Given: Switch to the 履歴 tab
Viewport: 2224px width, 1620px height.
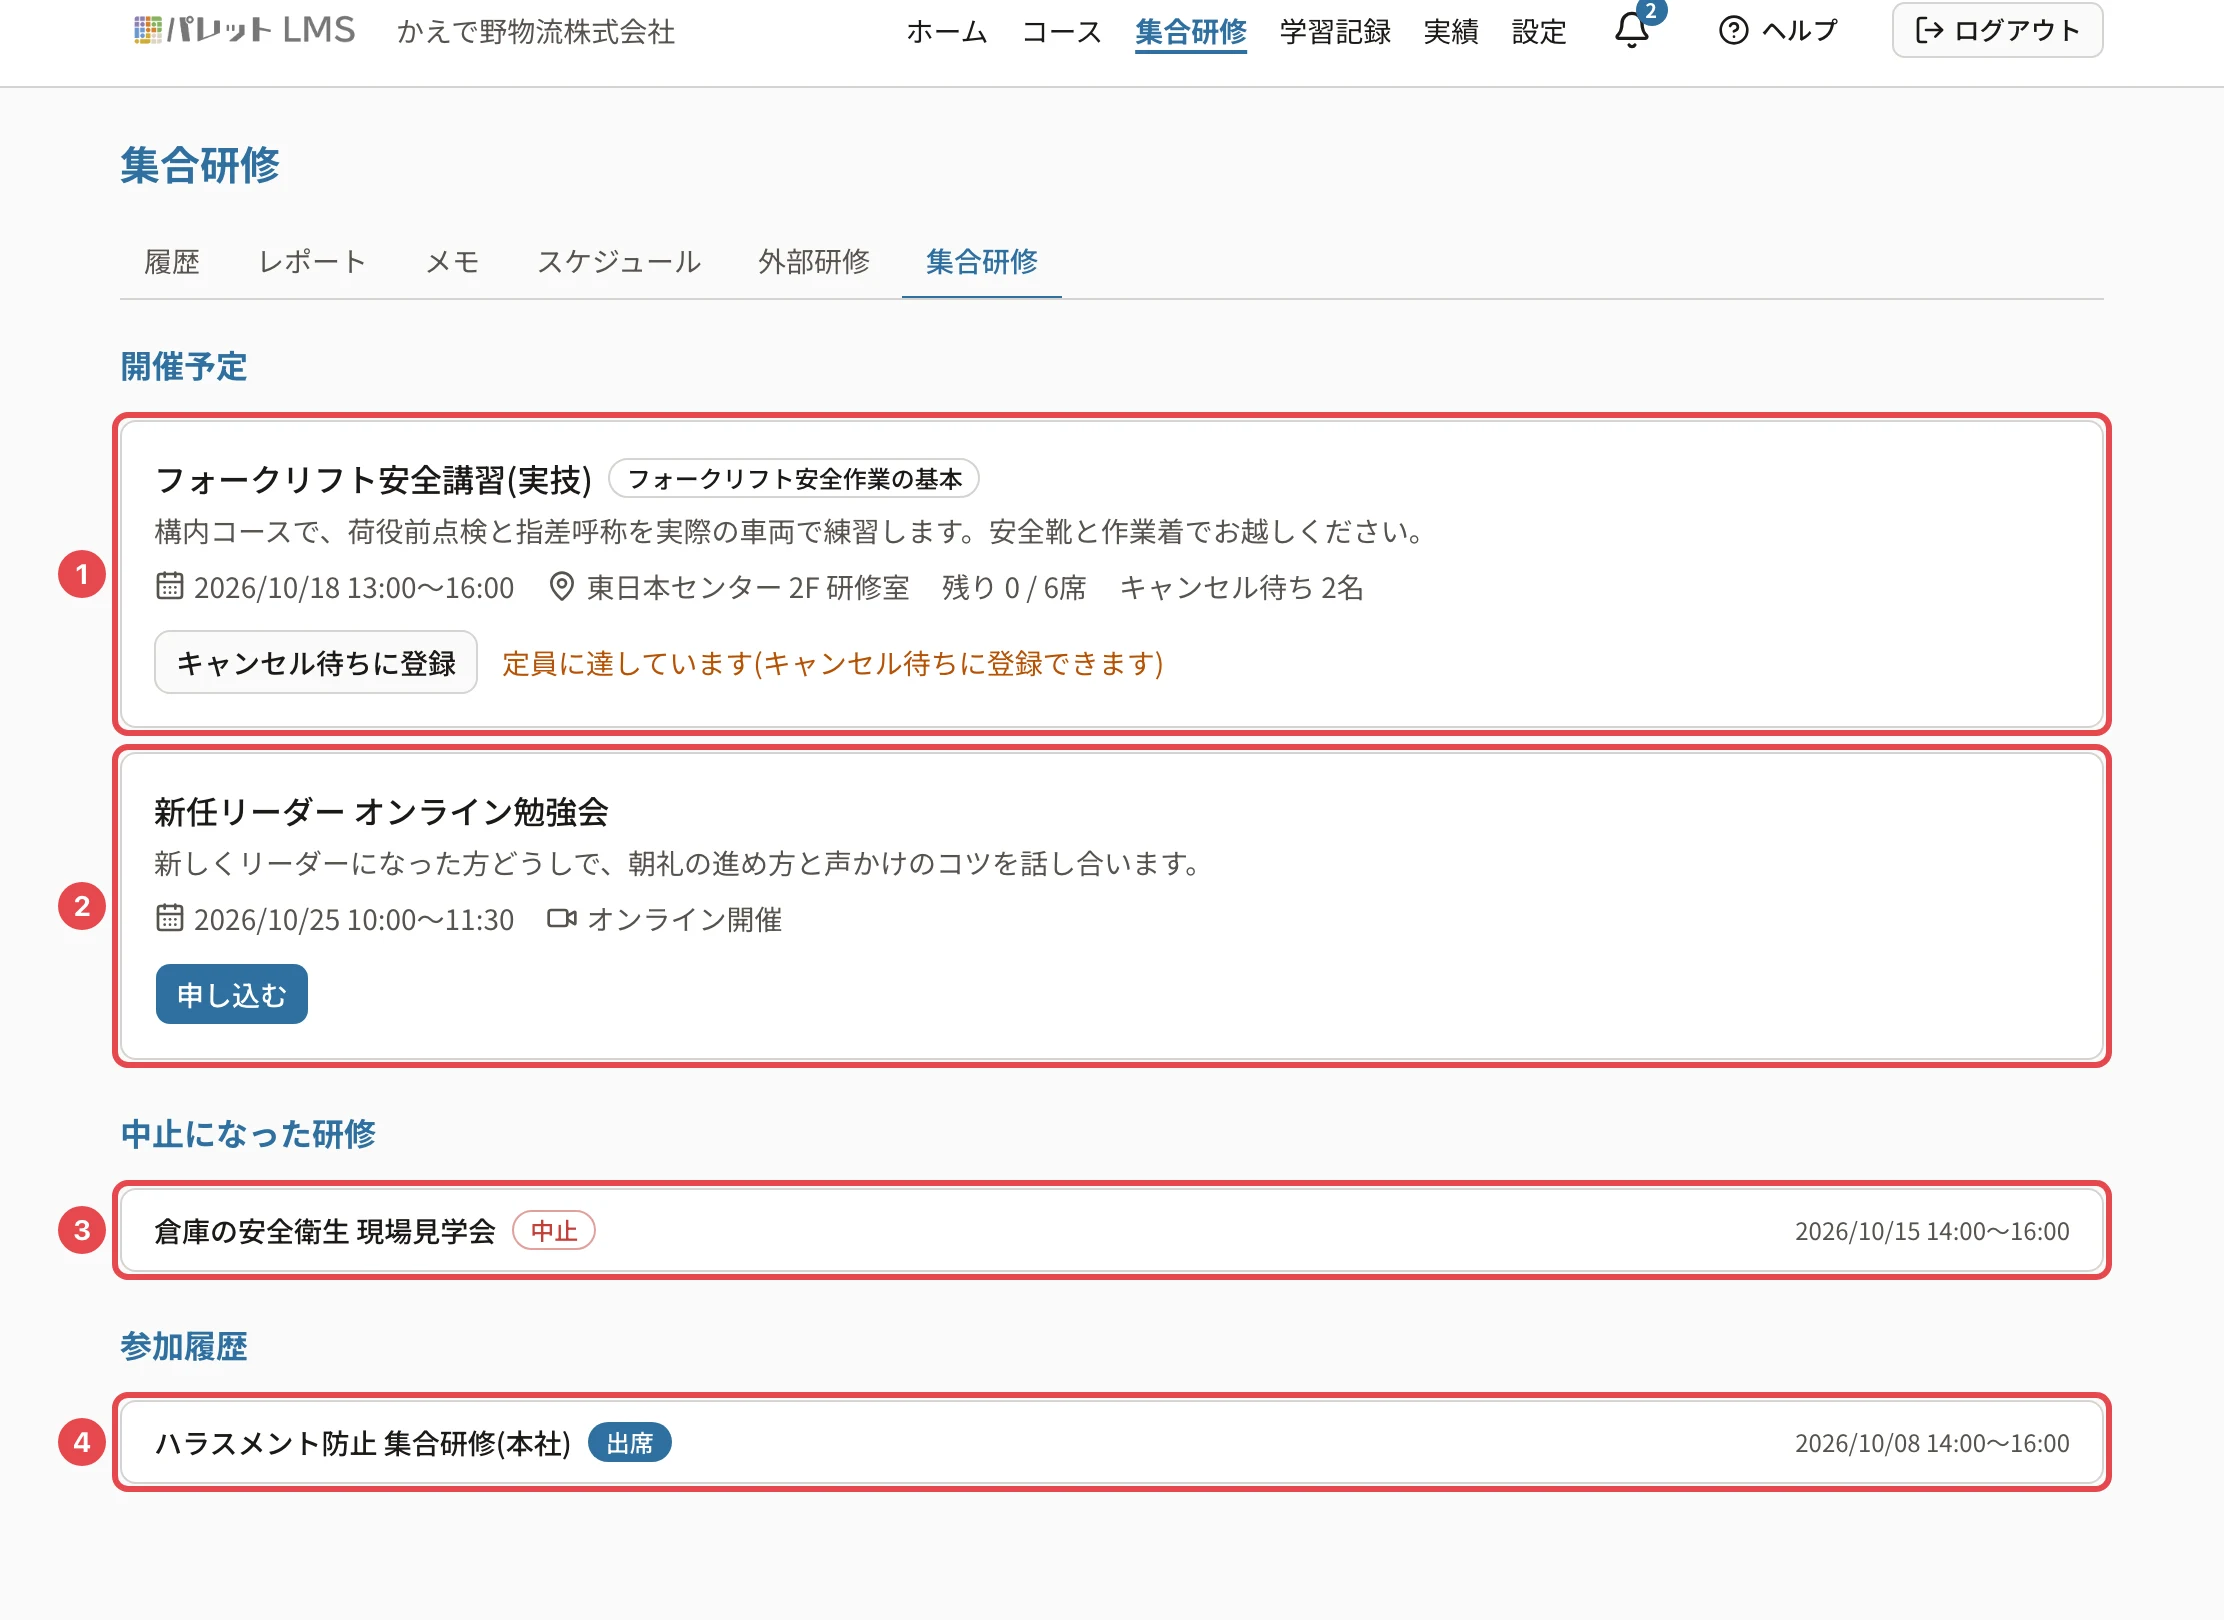Looking at the screenshot, I should click(x=172, y=262).
